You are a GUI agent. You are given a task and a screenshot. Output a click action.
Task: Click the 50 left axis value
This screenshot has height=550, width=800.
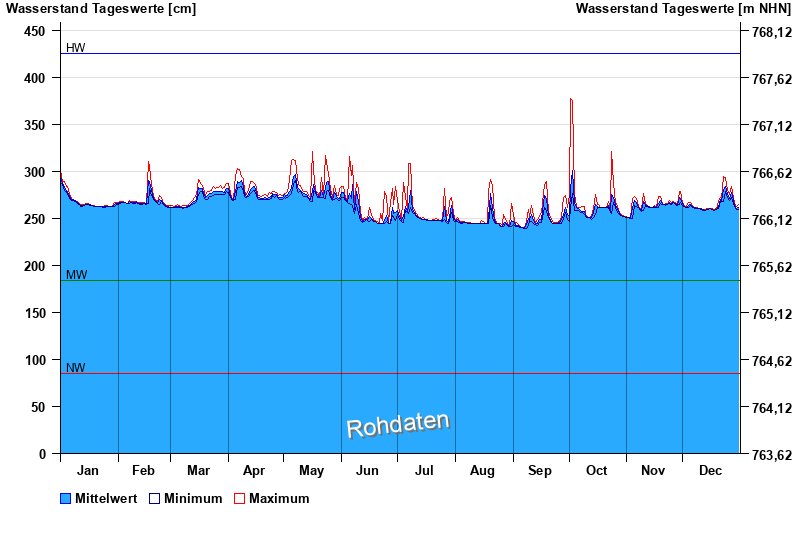click(x=38, y=407)
